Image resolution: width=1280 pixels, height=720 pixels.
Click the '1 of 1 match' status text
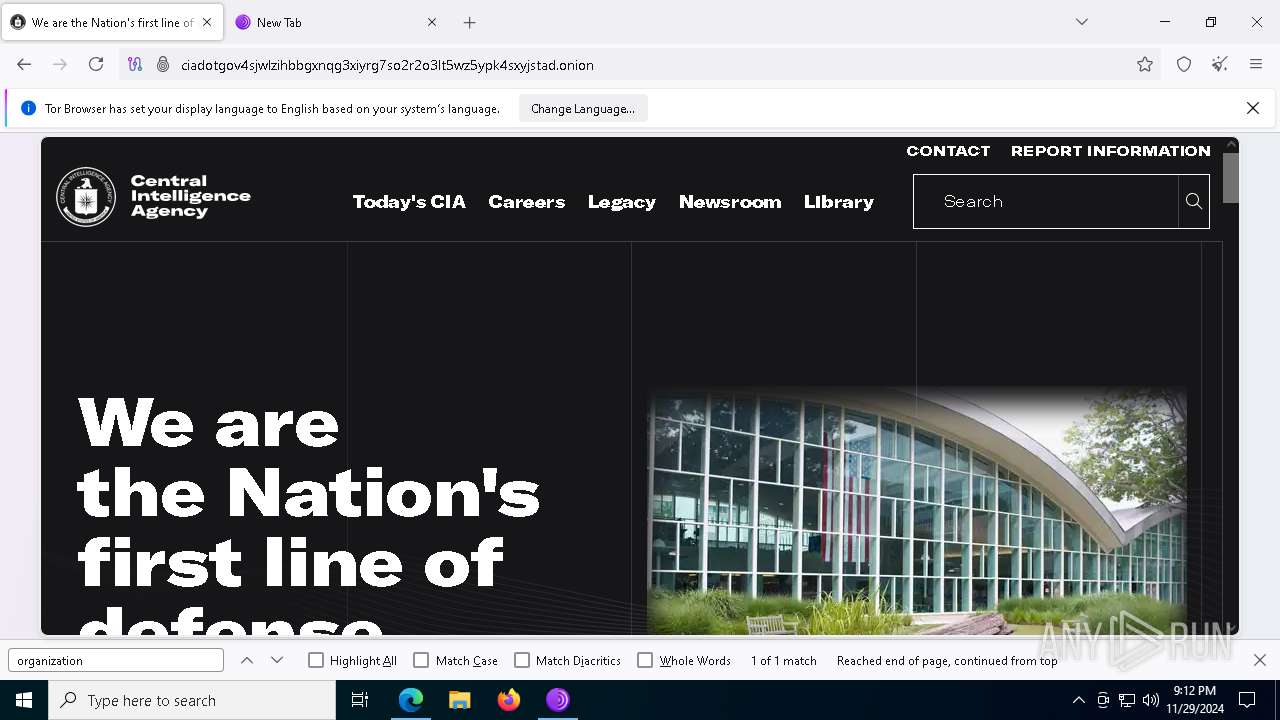pyautogui.click(x=784, y=661)
